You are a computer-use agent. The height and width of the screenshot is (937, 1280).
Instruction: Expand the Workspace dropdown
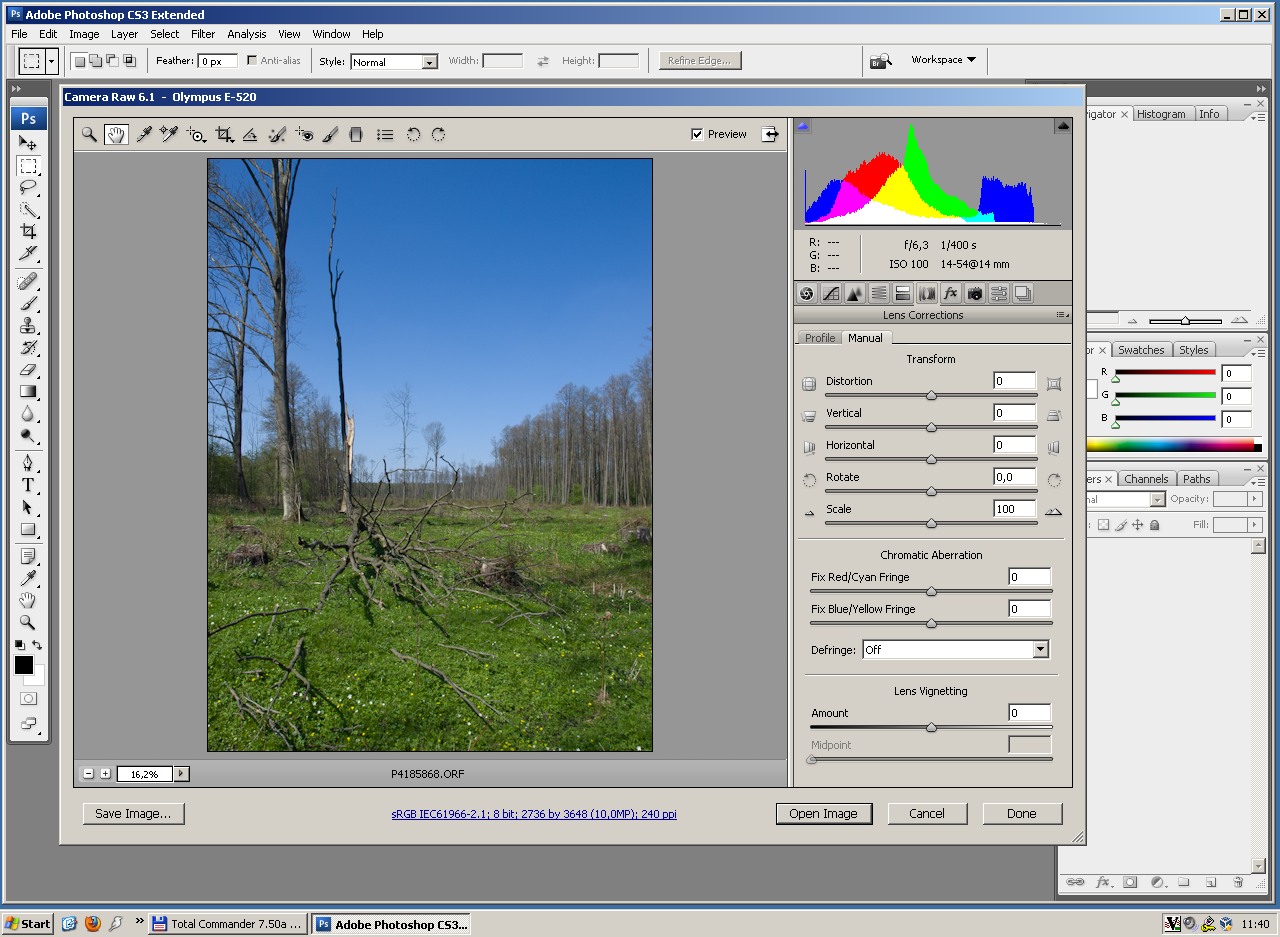tap(943, 60)
